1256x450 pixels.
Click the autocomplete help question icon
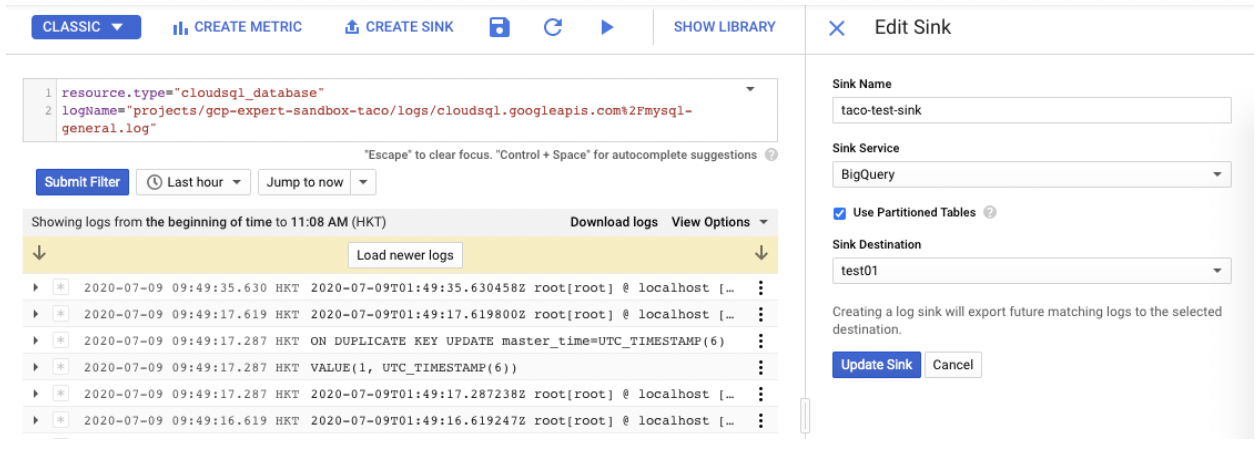pyautogui.click(x=771, y=155)
